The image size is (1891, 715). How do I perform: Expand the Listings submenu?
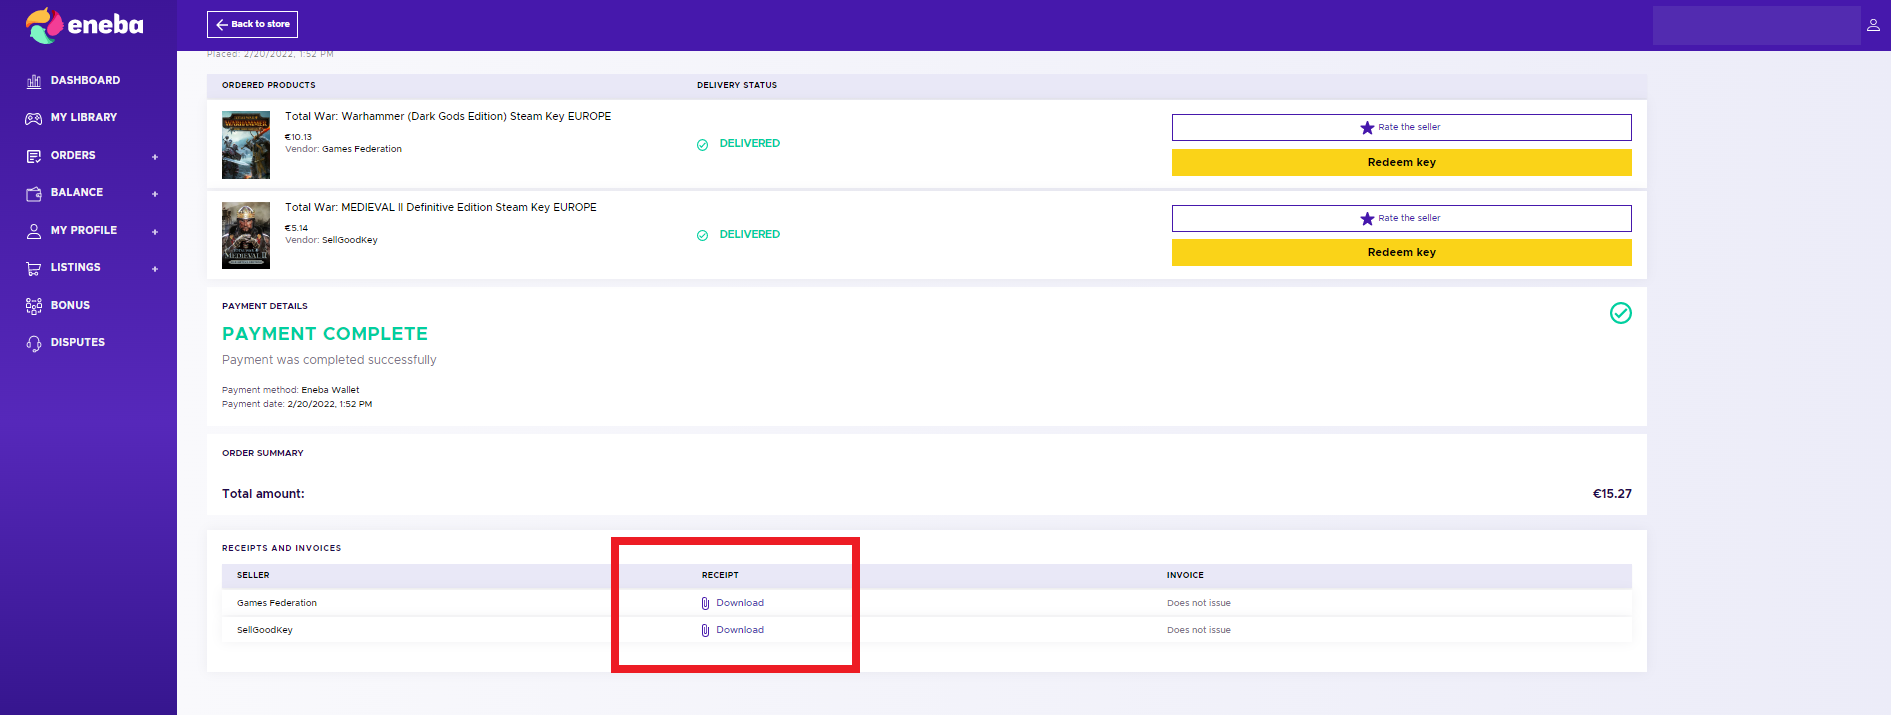[x=155, y=269]
